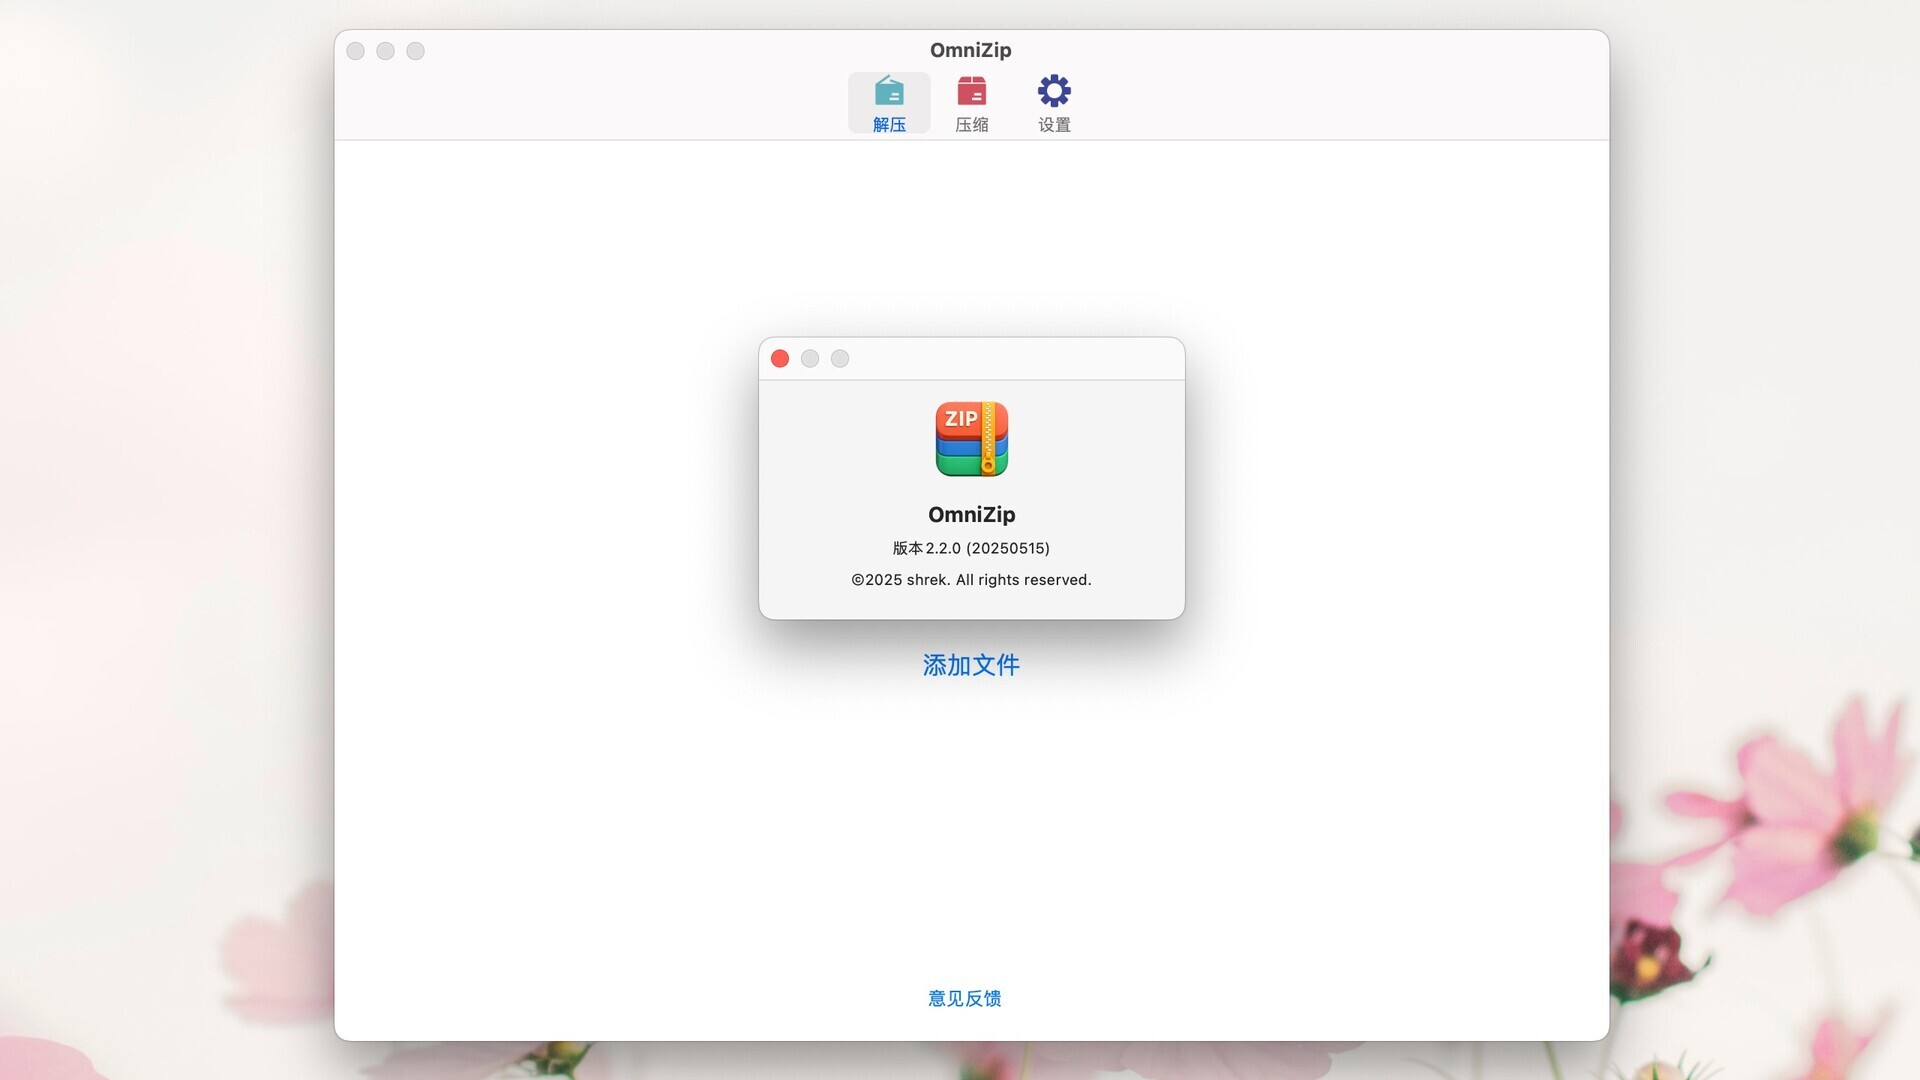The image size is (1920, 1080).
Task: Open the 设置 settings gear tab
Action: coord(1054,103)
